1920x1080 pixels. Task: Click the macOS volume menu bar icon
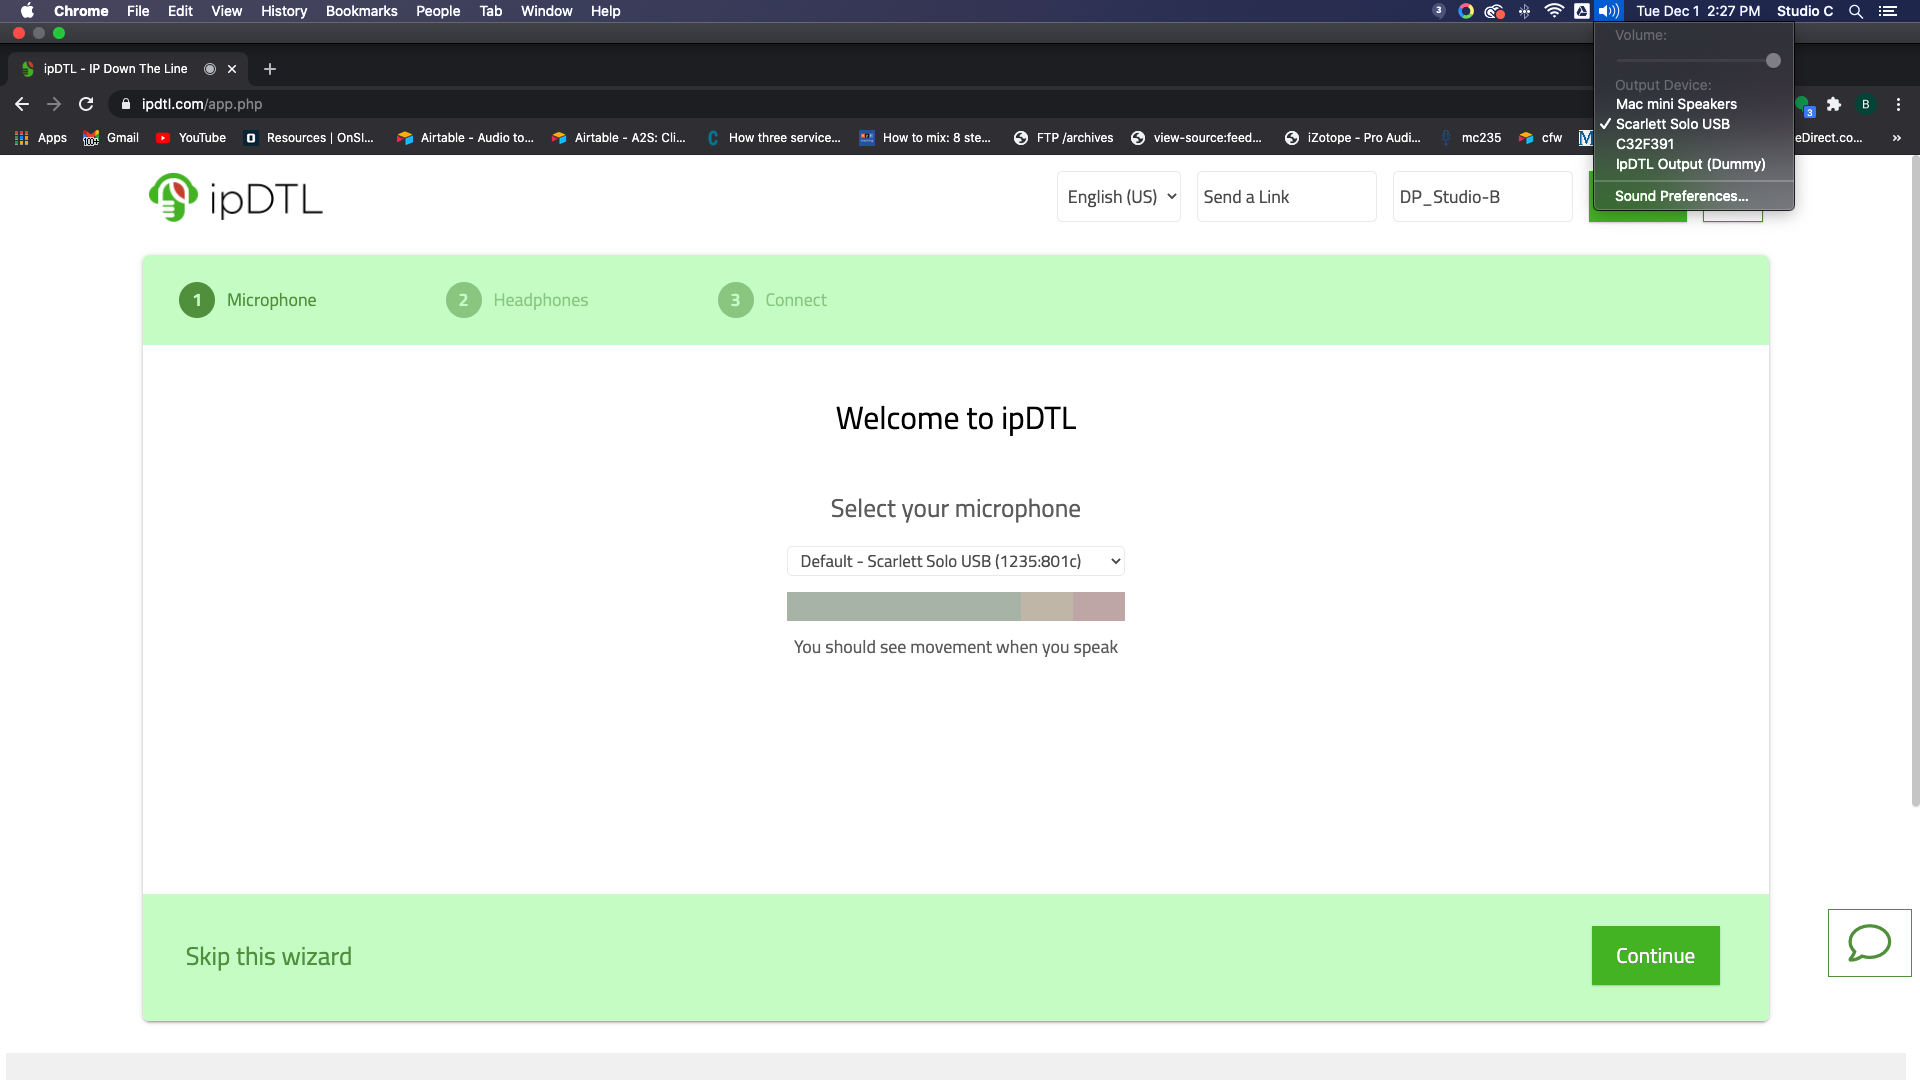pyautogui.click(x=1608, y=11)
